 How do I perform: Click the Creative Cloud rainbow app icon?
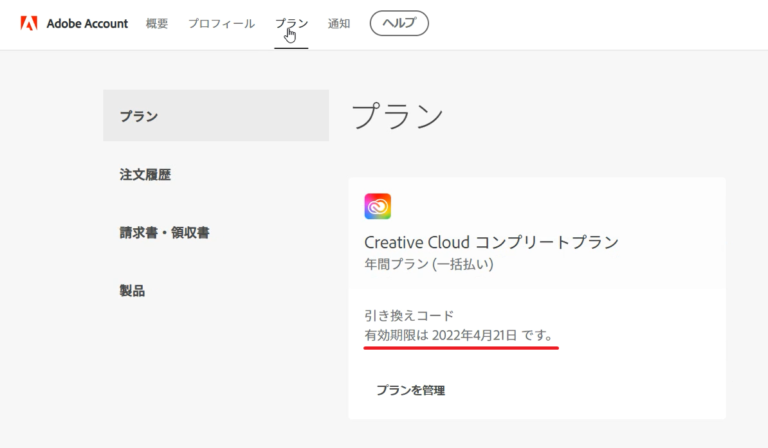click(378, 206)
